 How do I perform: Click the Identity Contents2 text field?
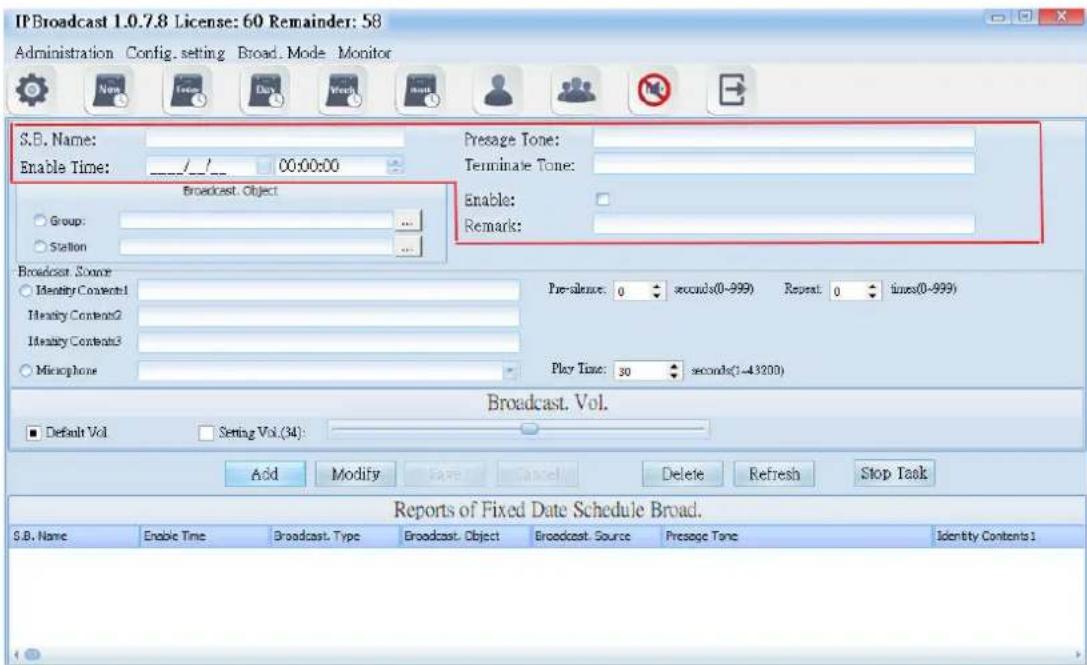pyautogui.click(x=329, y=316)
